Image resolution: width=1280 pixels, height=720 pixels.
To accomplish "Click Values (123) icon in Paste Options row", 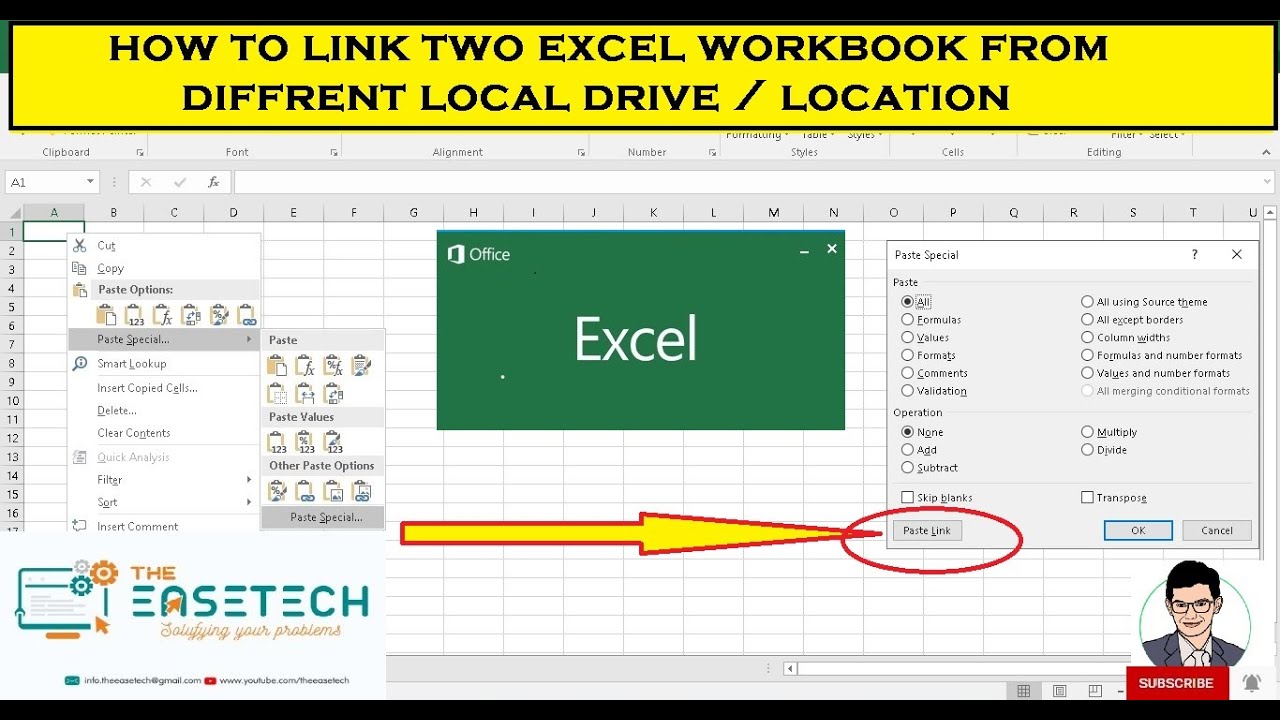I will pyautogui.click(x=134, y=315).
